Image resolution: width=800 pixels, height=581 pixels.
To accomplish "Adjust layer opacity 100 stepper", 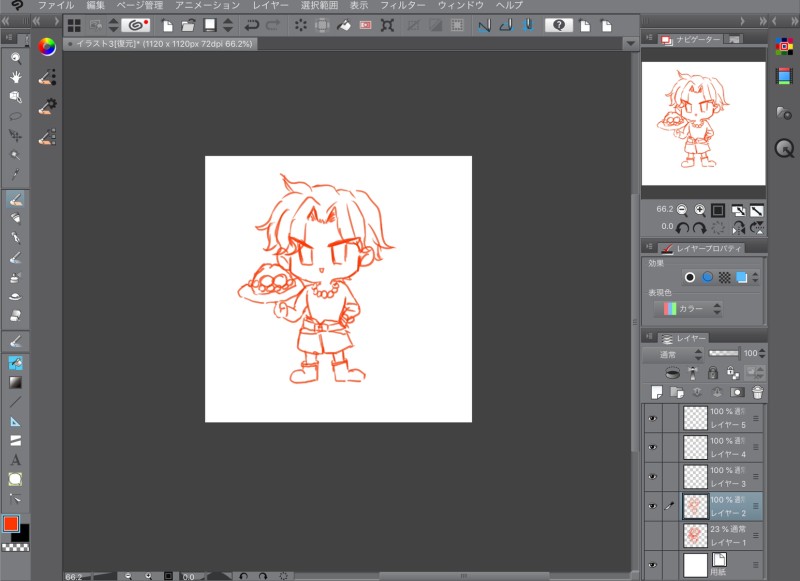I will tap(762, 353).
